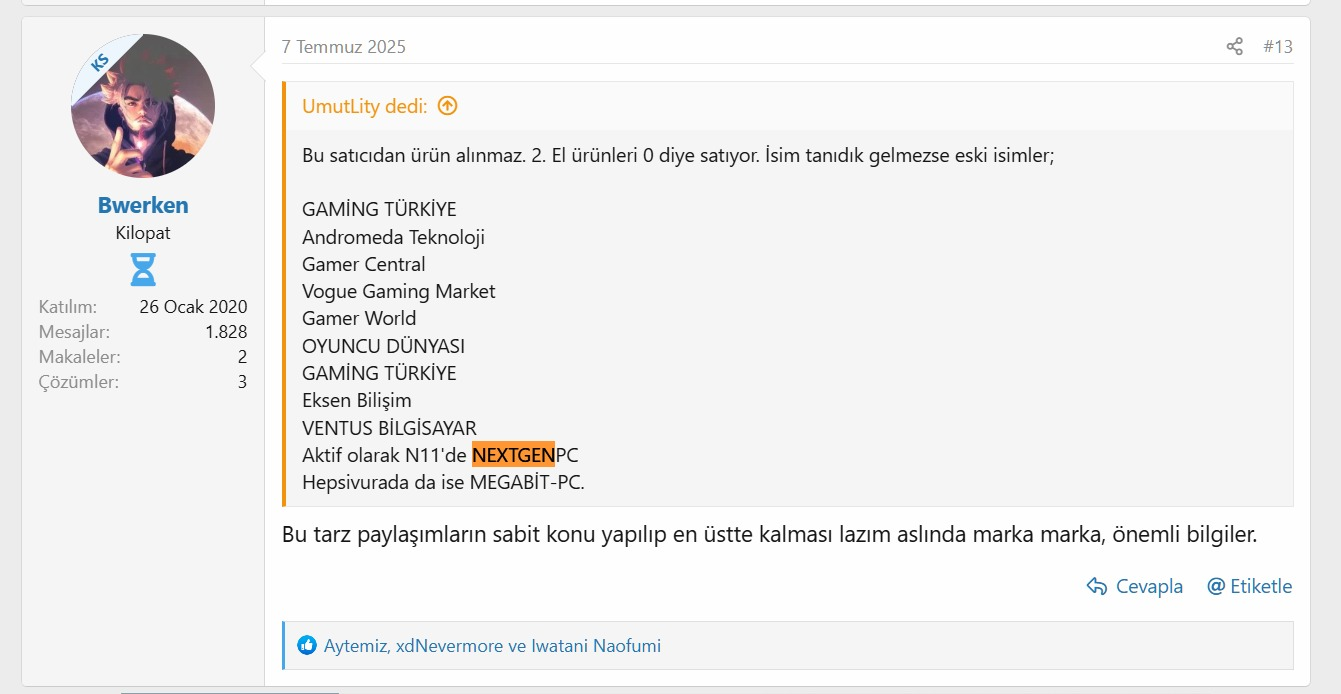Click the blue thumbs-up like icon
Image resolution: width=1341 pixels, height=694 pixels.
point(307,645)
